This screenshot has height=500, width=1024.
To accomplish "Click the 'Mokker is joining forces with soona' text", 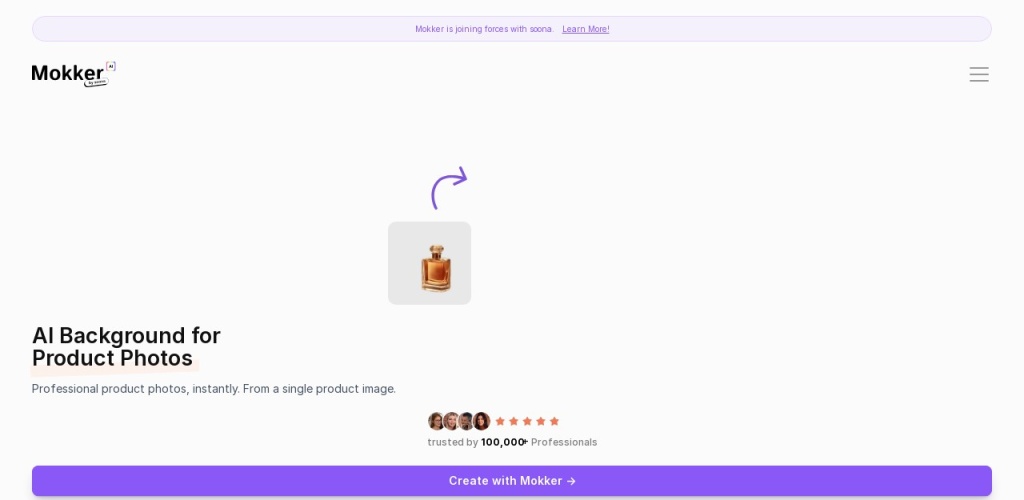I will tap(484, 29).
